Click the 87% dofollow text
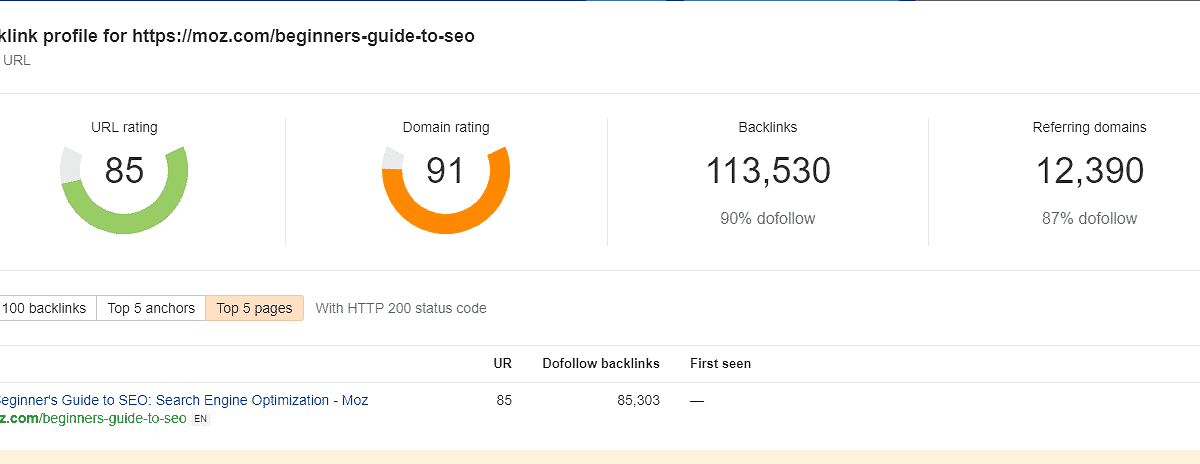 pyautogui.click(x=1089, y=218)
